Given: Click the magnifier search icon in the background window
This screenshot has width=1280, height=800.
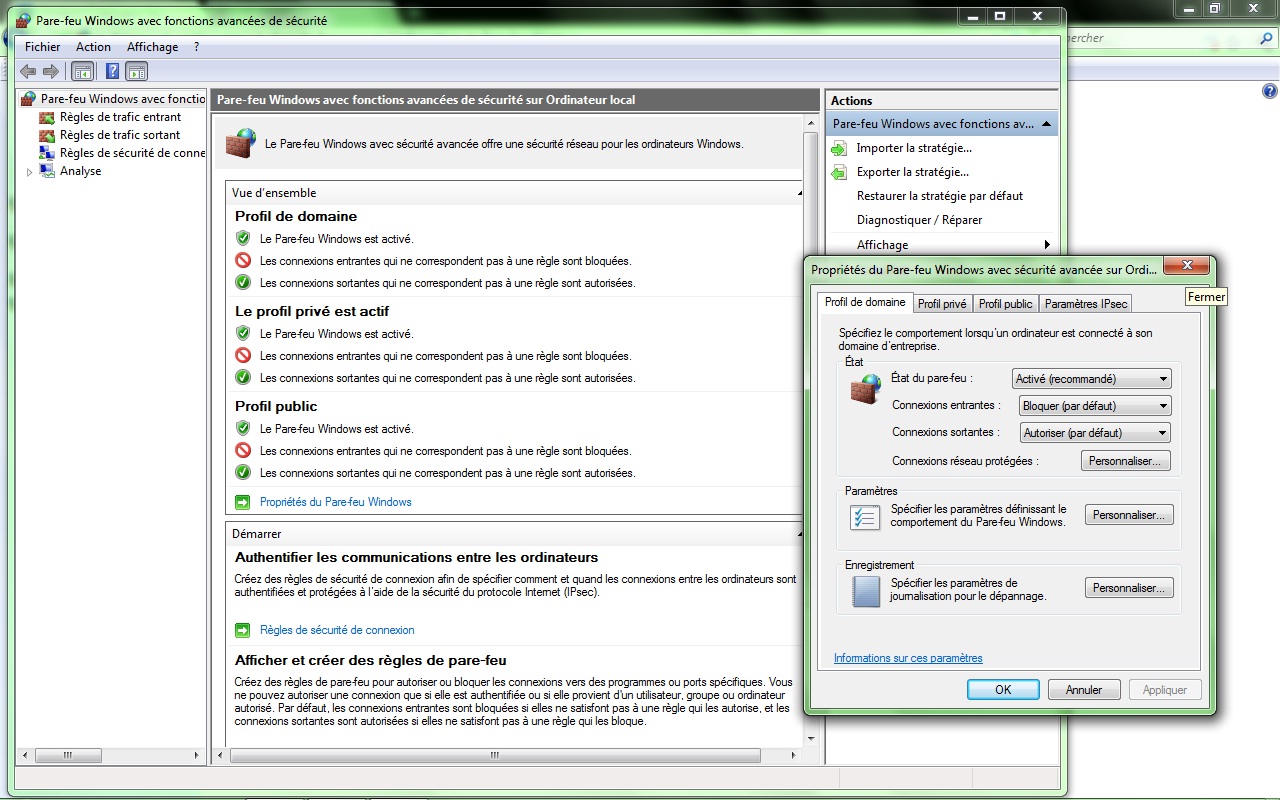Looking at the screenshot, I should (1265, 38).
